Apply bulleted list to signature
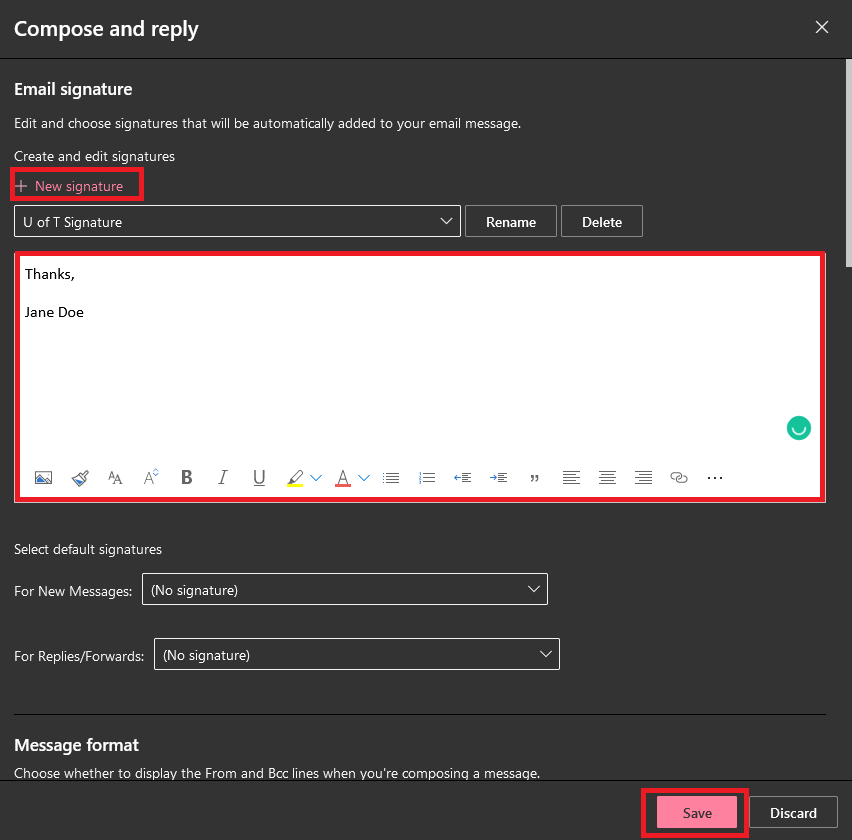Viewport: 852px width, 840px height. [391, 478]
